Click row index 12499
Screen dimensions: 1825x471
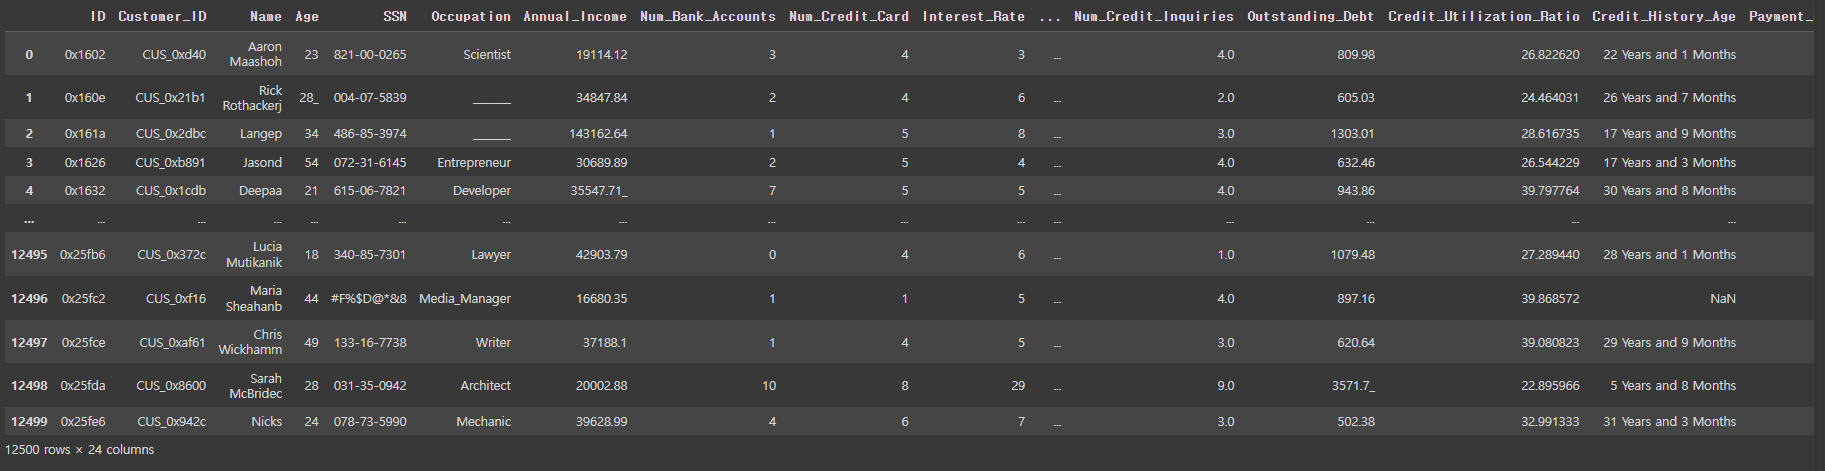(29, 422)
